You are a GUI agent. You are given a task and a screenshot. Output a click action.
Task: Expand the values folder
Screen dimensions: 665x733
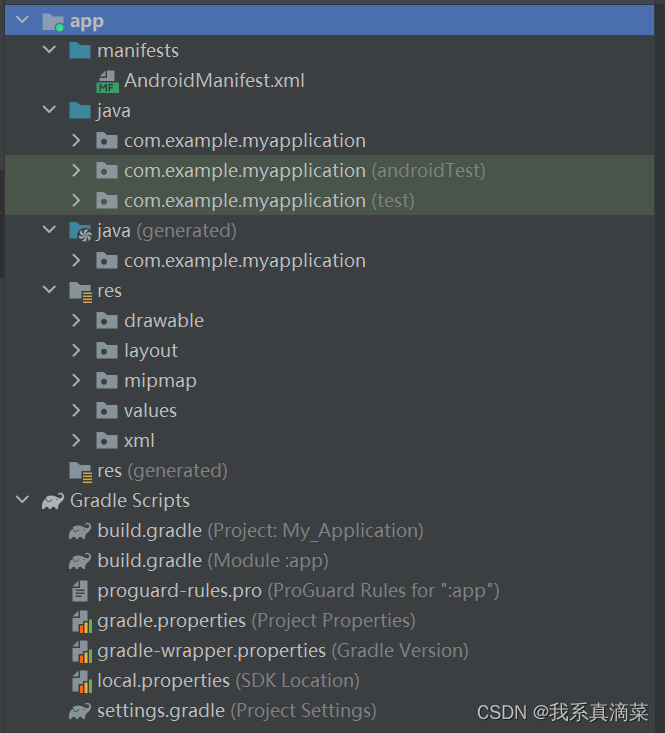(76, 410)
